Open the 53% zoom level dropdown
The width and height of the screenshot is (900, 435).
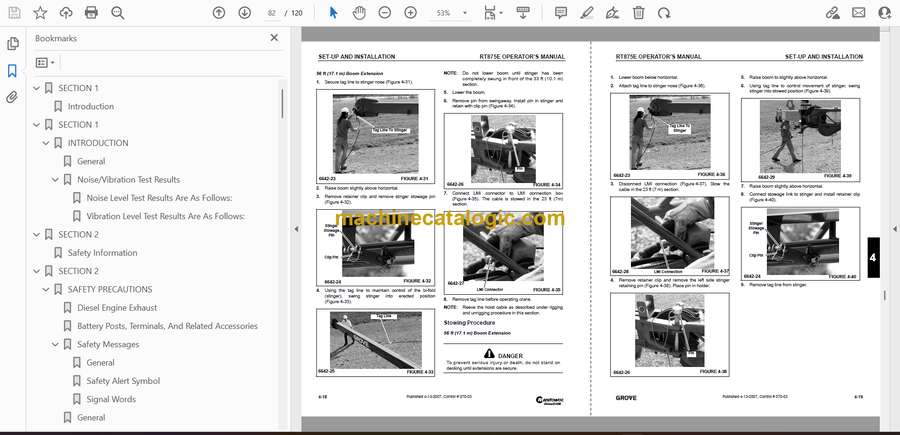tap(452, 13)
